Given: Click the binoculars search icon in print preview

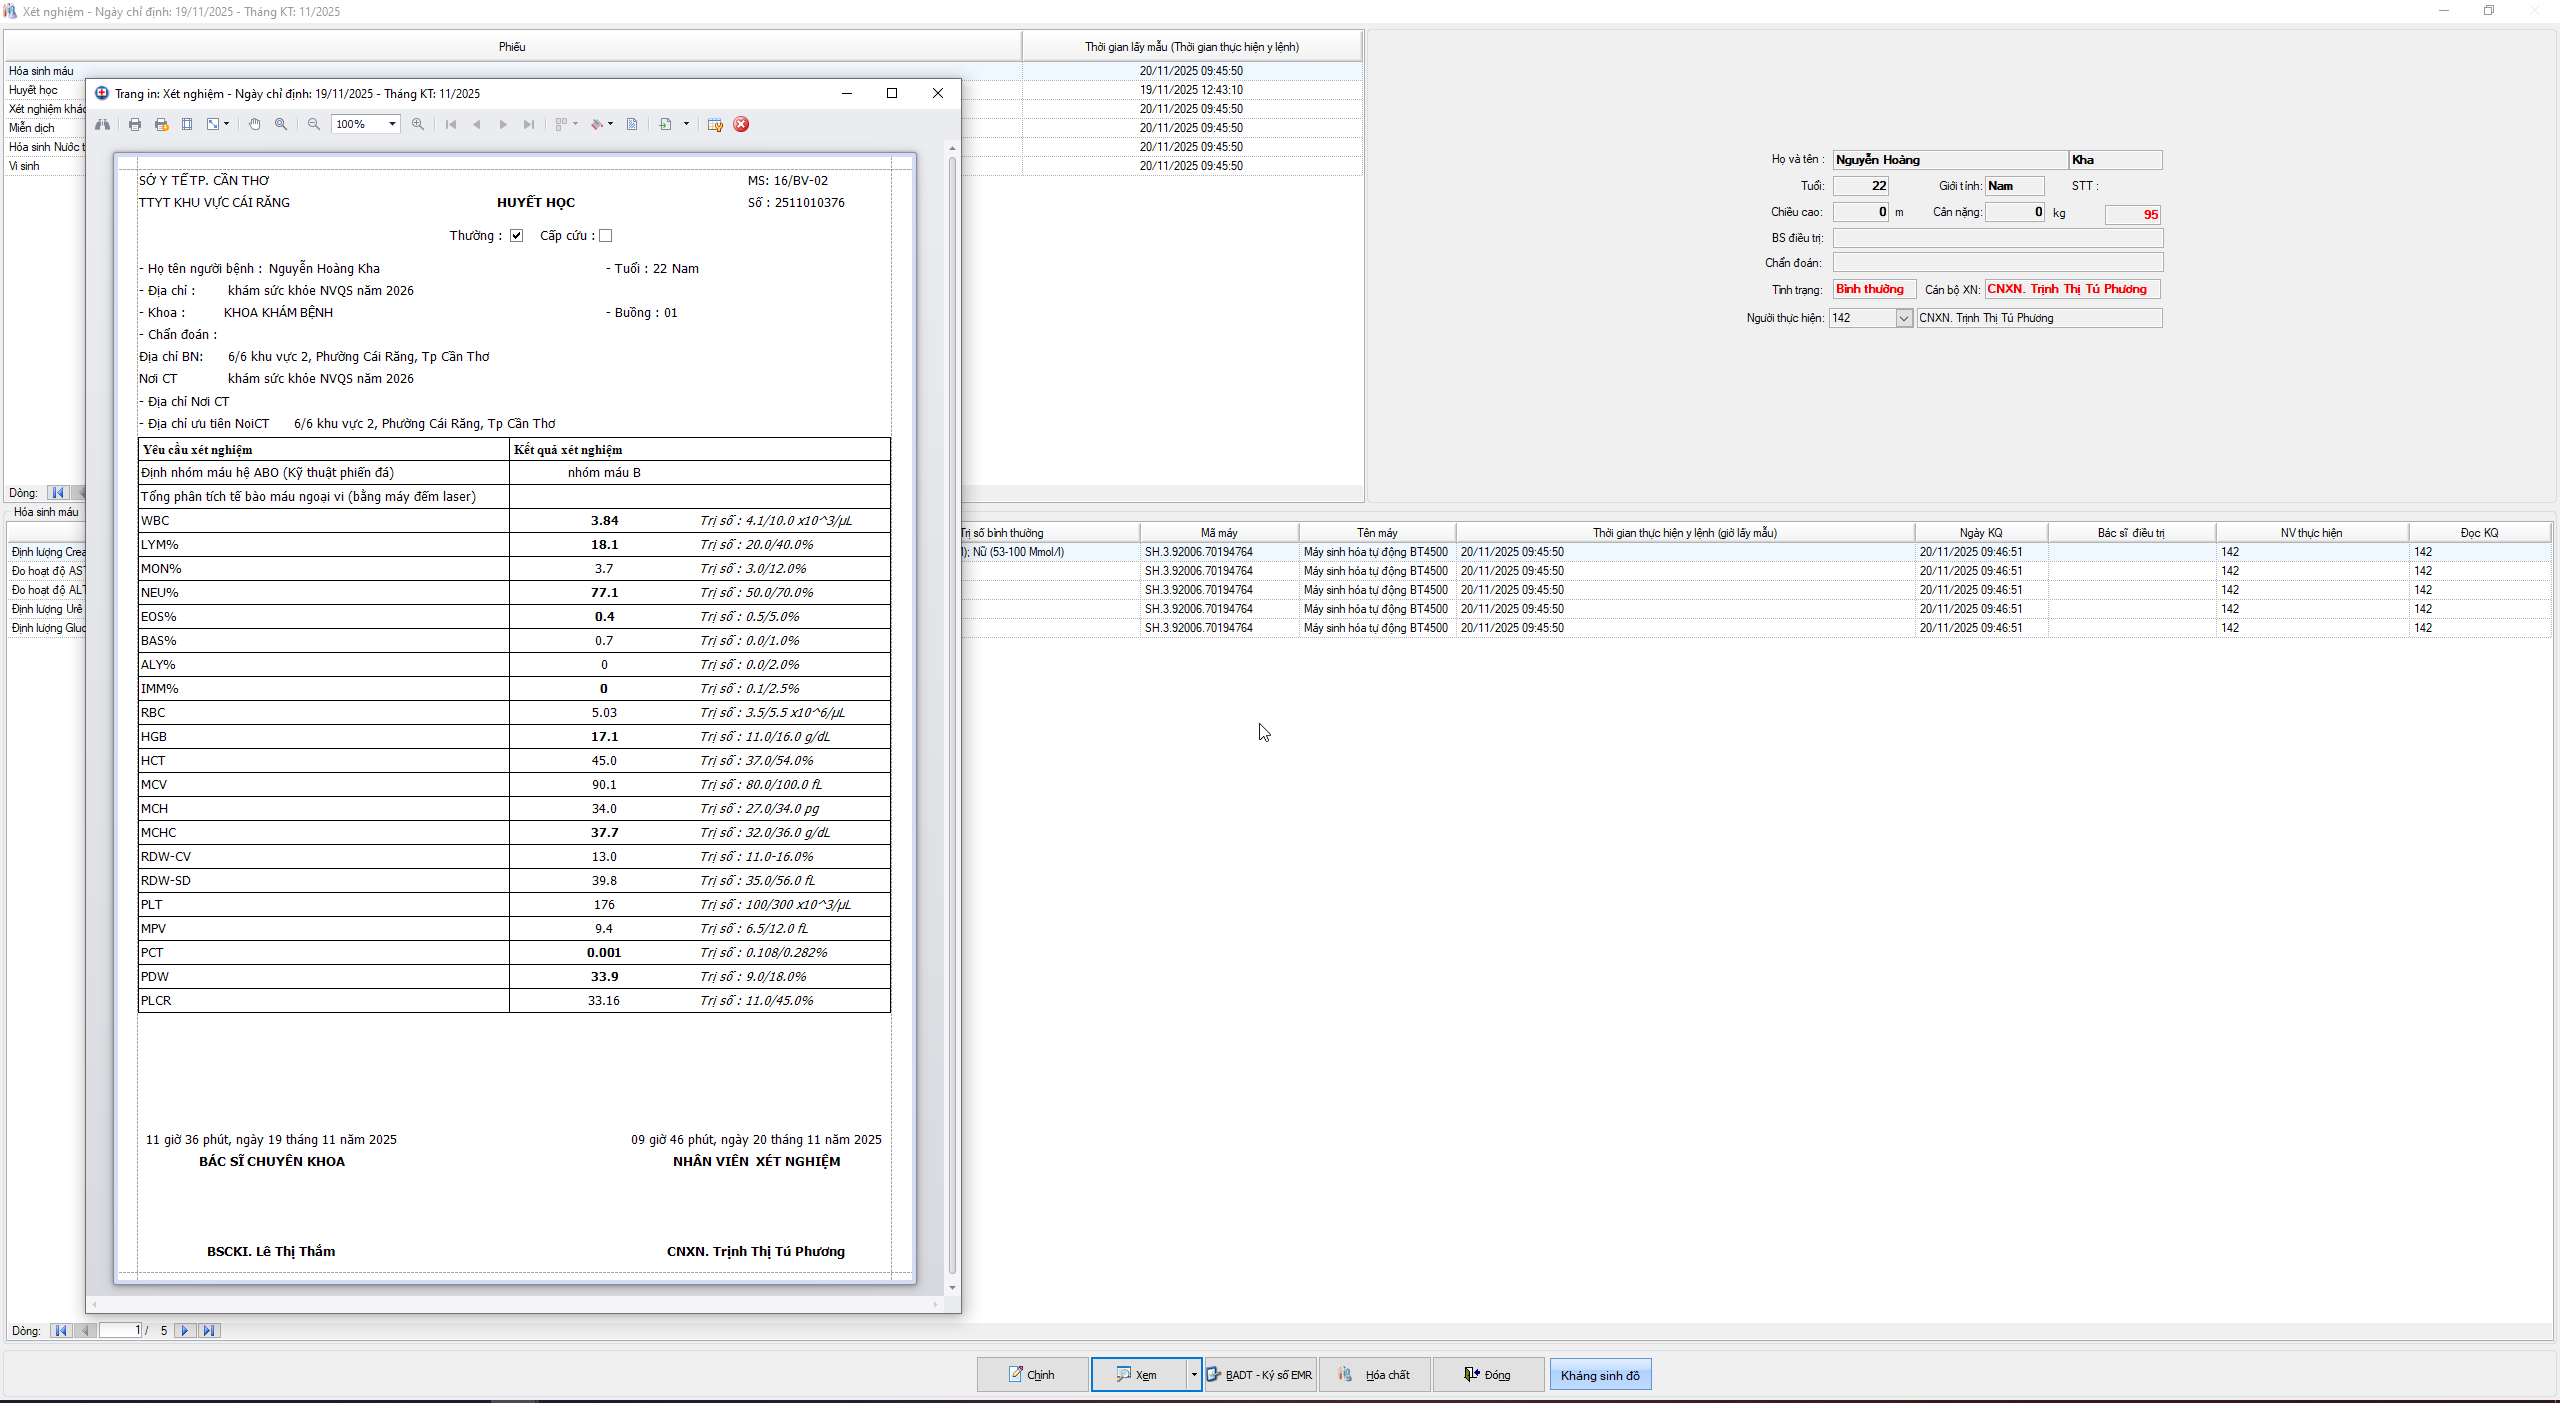Looking at the screenshot, I should [x=102, y=124].
